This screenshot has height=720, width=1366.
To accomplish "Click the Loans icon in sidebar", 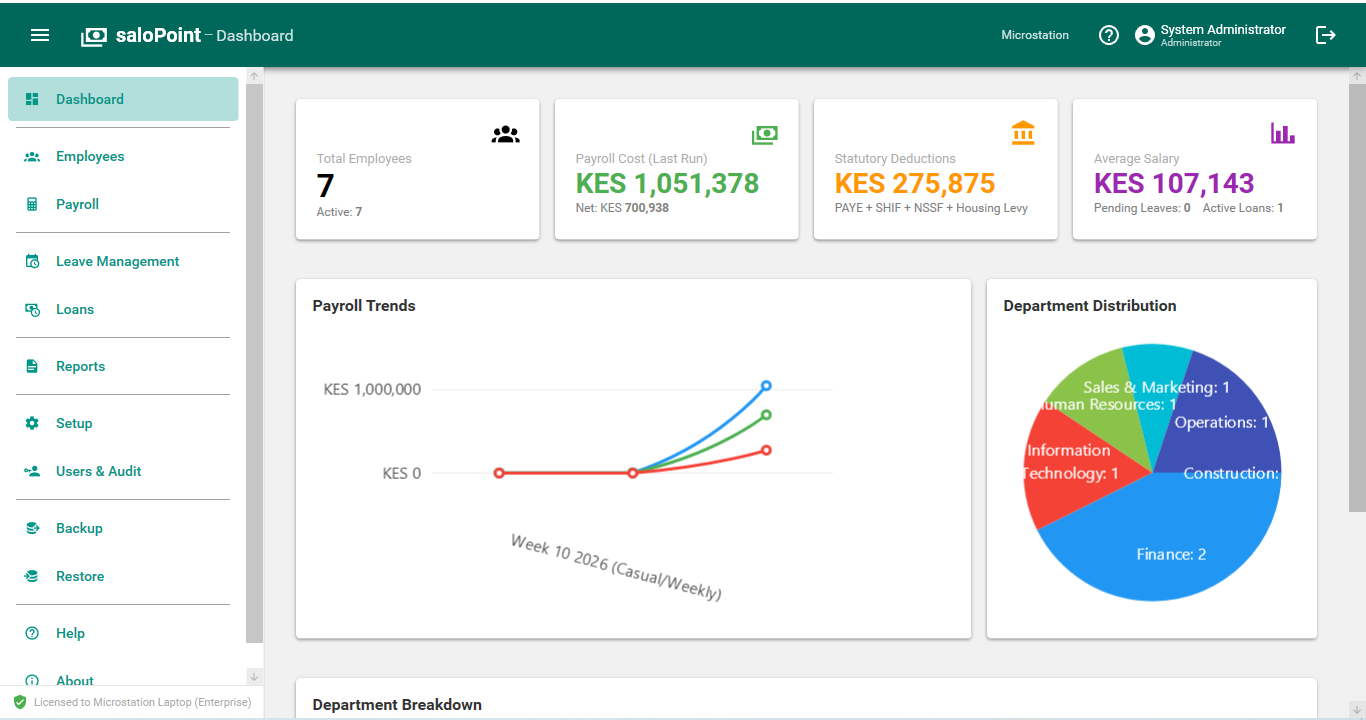I will coord(33,309).
